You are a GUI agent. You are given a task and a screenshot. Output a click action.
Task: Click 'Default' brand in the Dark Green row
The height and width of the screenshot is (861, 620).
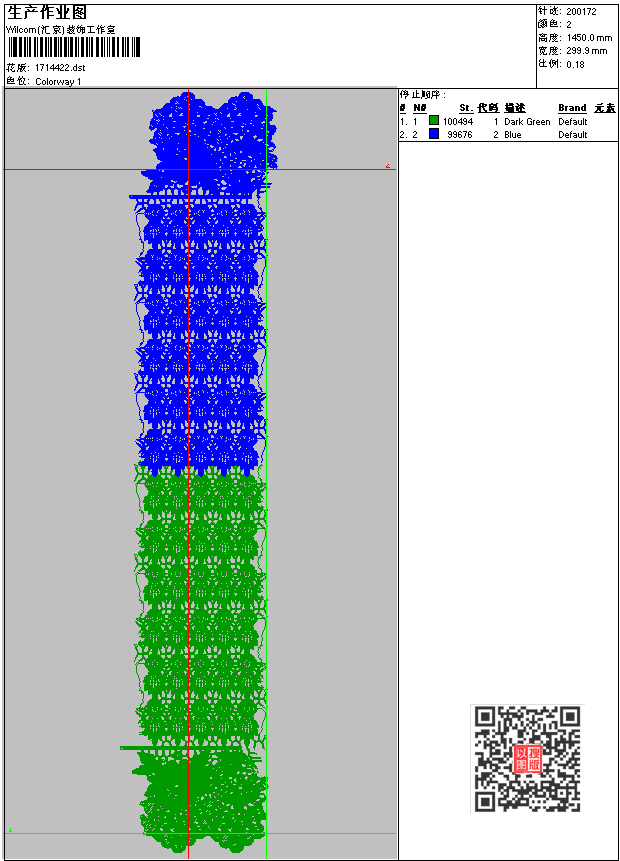573,121
